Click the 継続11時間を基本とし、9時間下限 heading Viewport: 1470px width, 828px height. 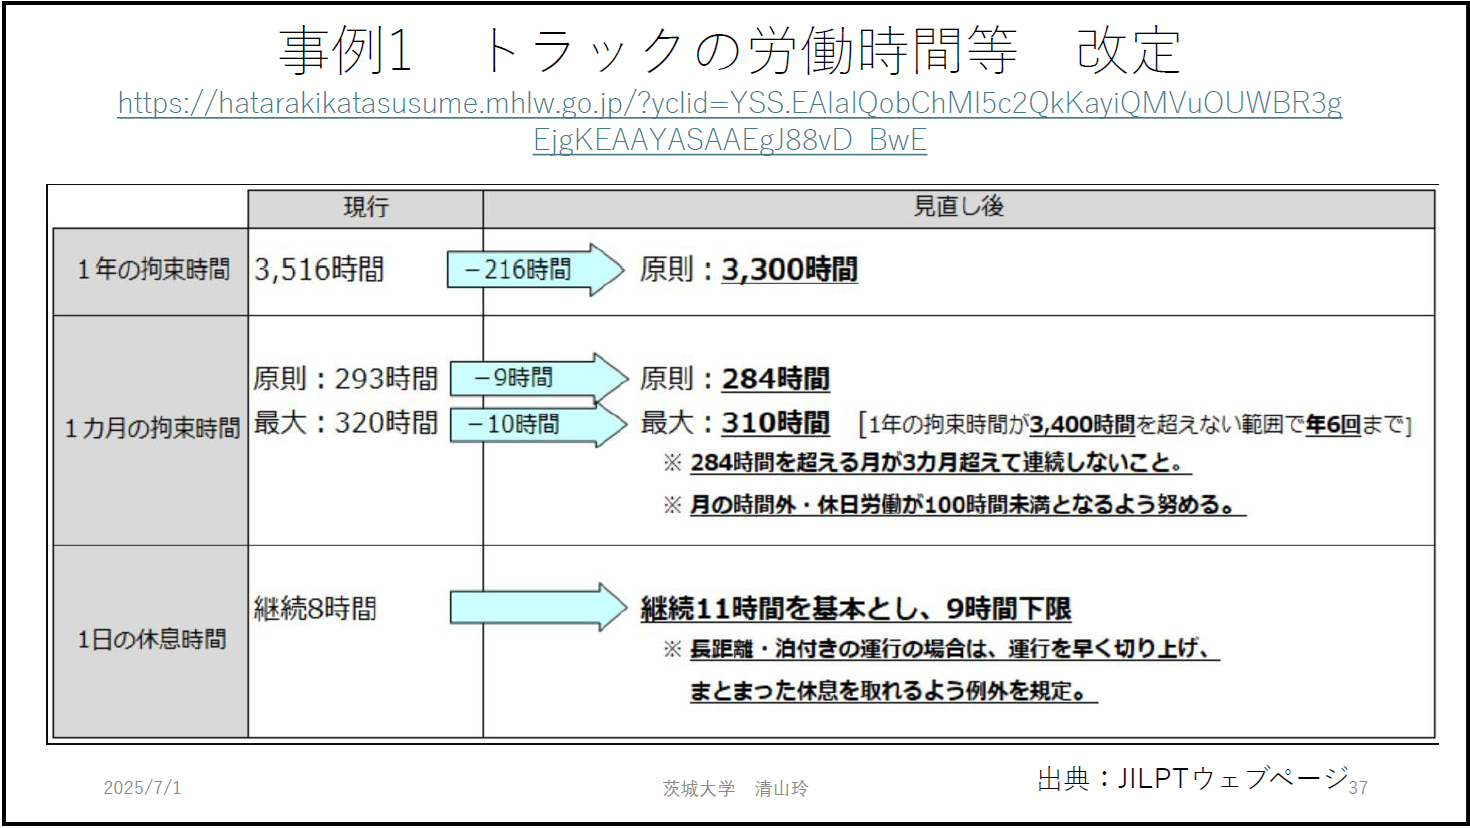(x=855, y=608)
